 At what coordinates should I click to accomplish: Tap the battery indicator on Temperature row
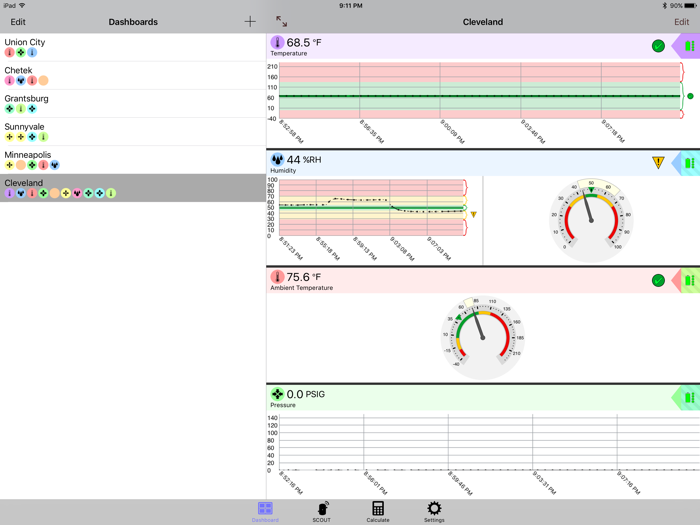[690, 46]
